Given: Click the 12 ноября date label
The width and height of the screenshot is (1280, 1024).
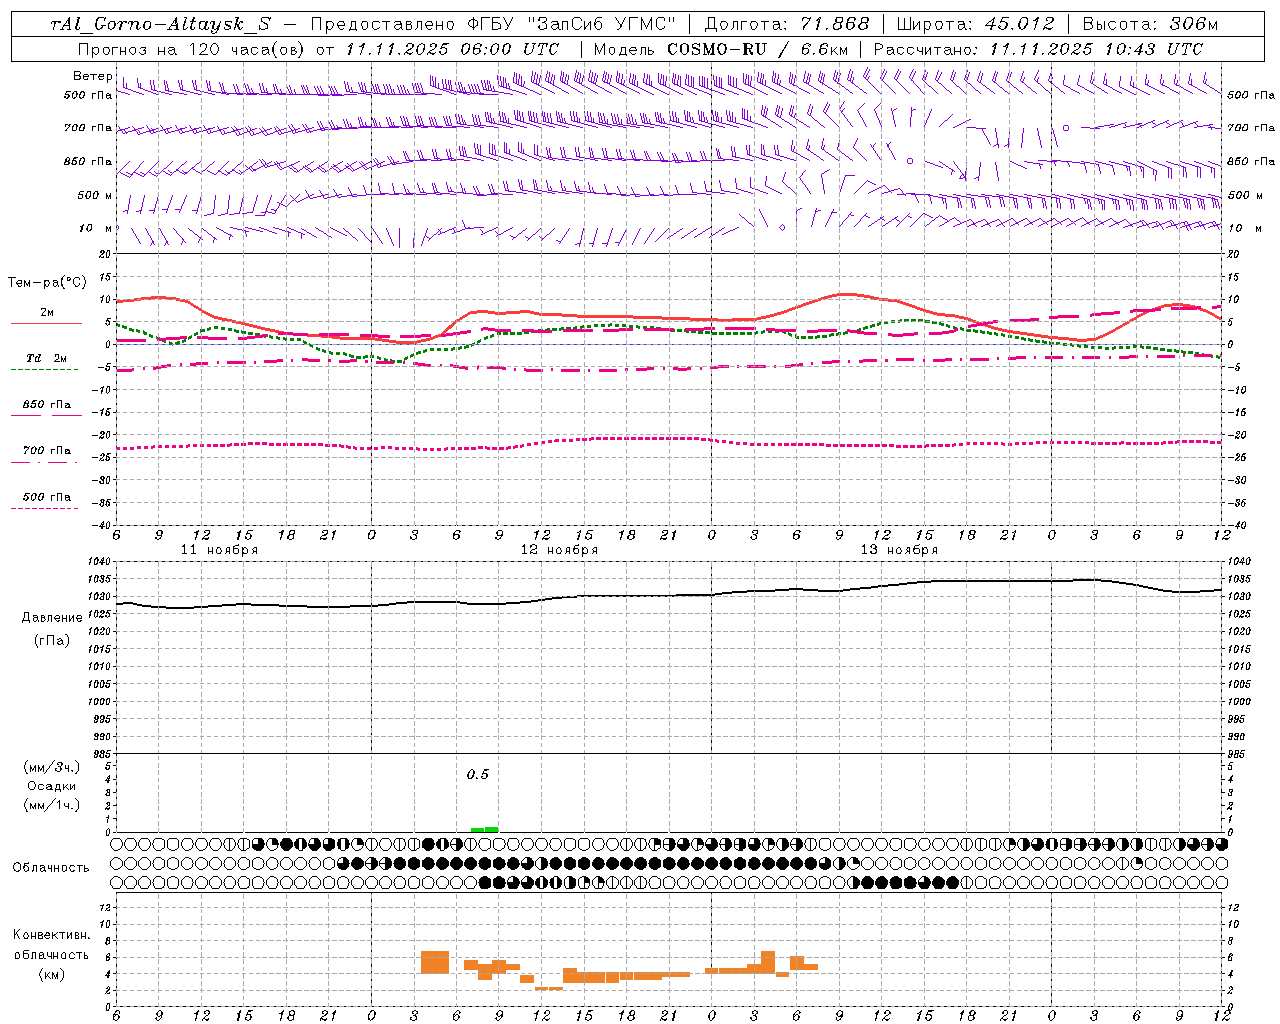Looking at the screenshot, I should 559,550.
